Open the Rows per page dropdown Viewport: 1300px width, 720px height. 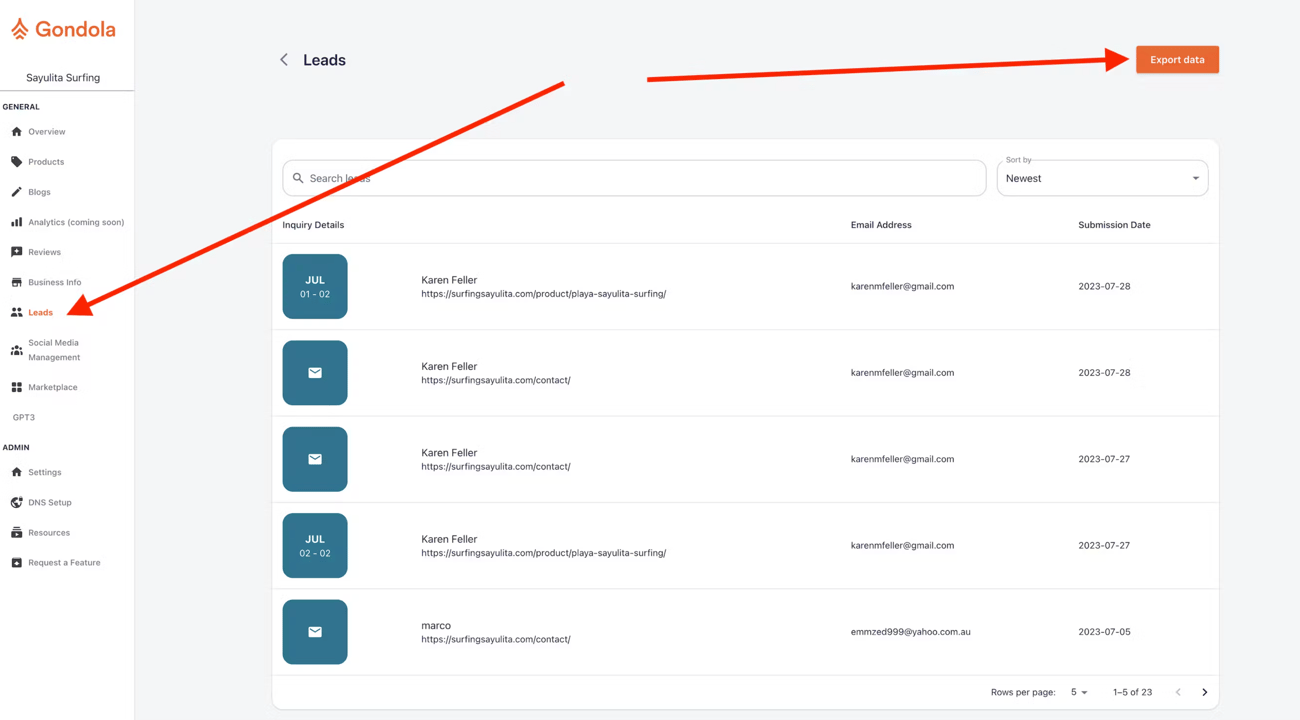pyautogui.click(x=1079, y=692)
